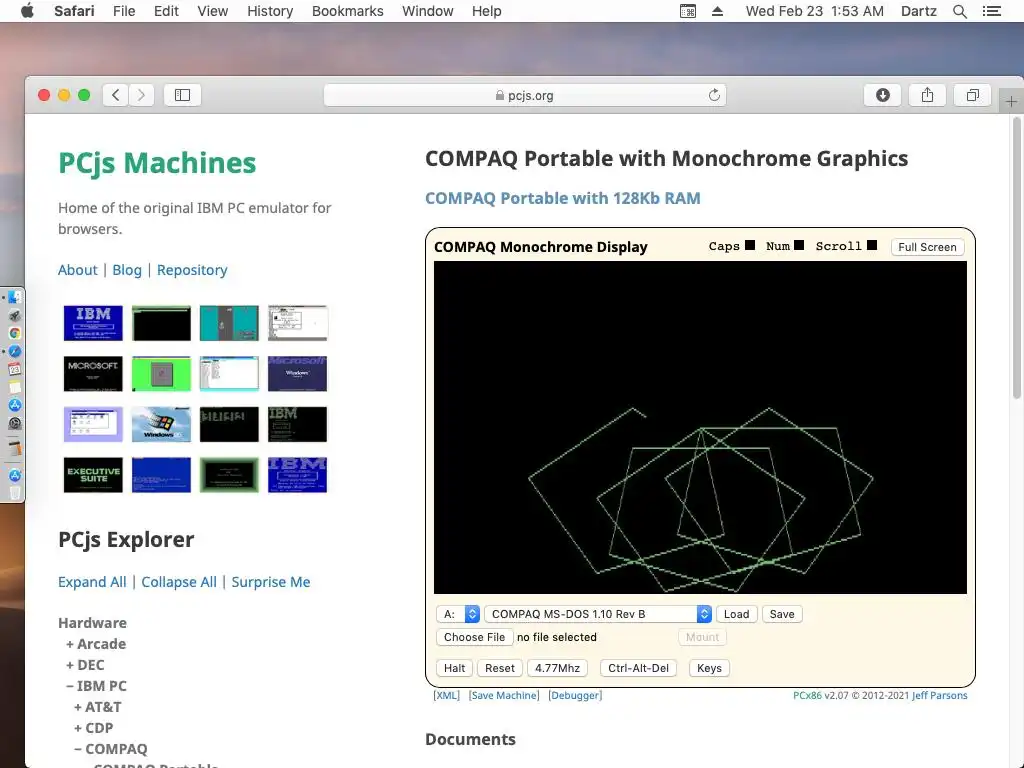Show the tab overview button
The height and width of the screenshot is (768, 1024).
pos(972,95)
